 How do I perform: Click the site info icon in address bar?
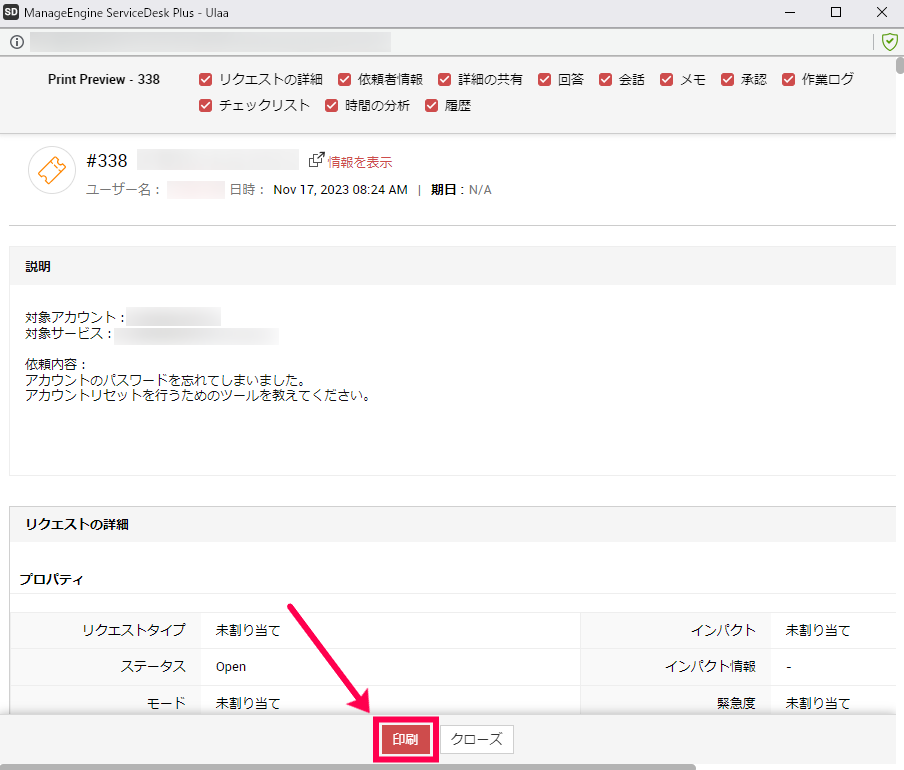pos(17,41)
